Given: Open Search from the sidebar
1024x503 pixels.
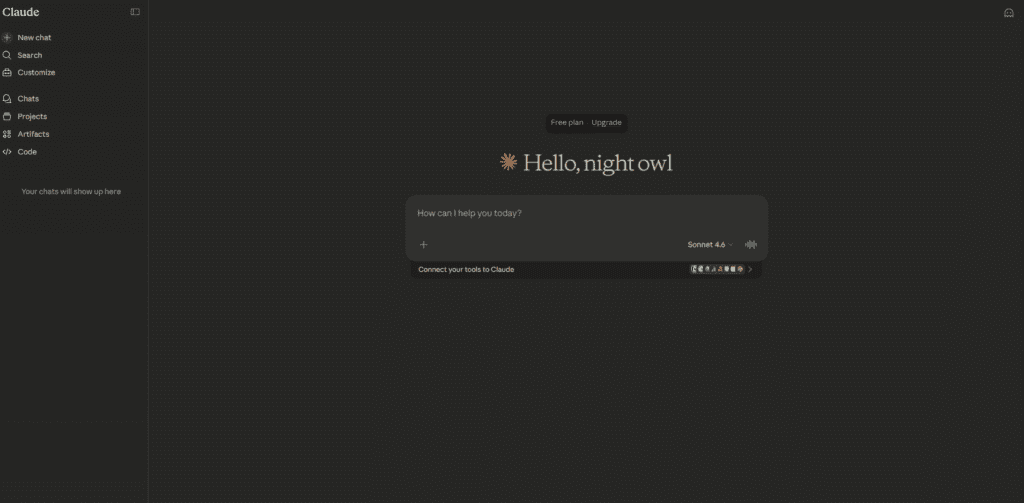Looking at the screenshot, I should click(29, 56).
